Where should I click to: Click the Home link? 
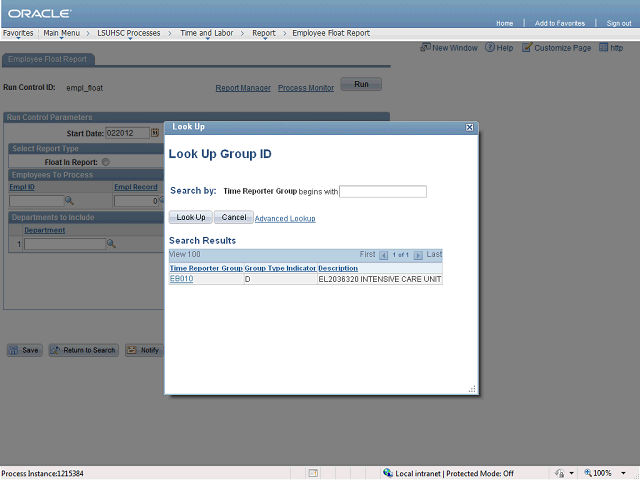pos(504,23)
